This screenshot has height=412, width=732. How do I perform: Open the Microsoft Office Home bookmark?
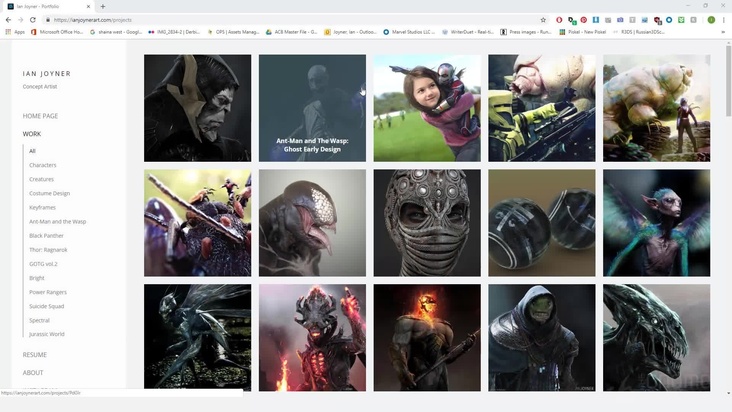[60, 32]
